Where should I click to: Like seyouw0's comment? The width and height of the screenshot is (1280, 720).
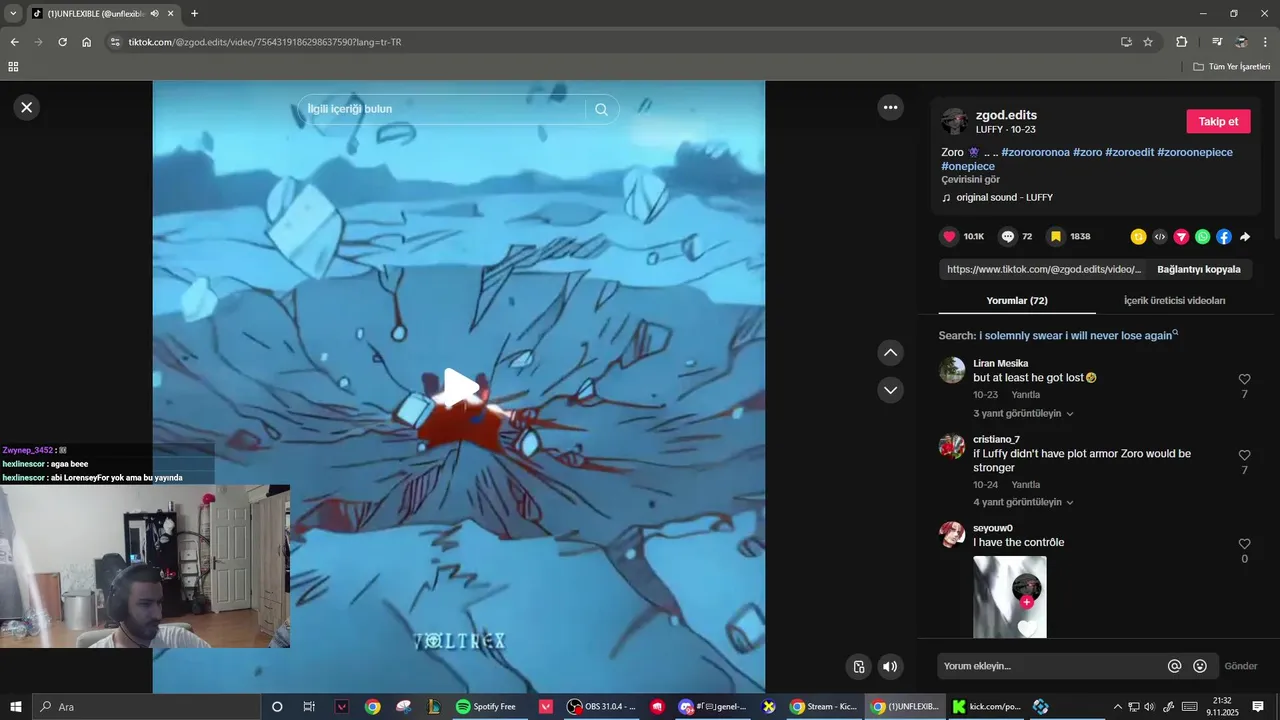[x=1244, y=544]
